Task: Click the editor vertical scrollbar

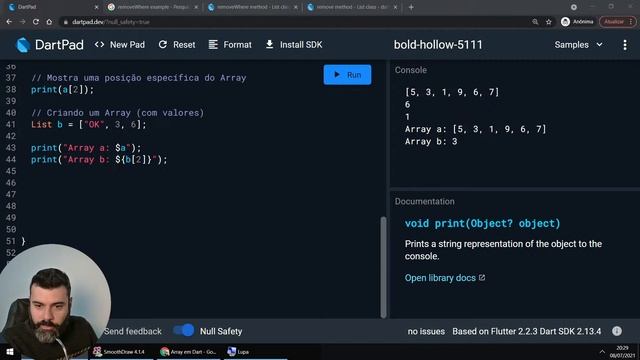Action: 383,267
